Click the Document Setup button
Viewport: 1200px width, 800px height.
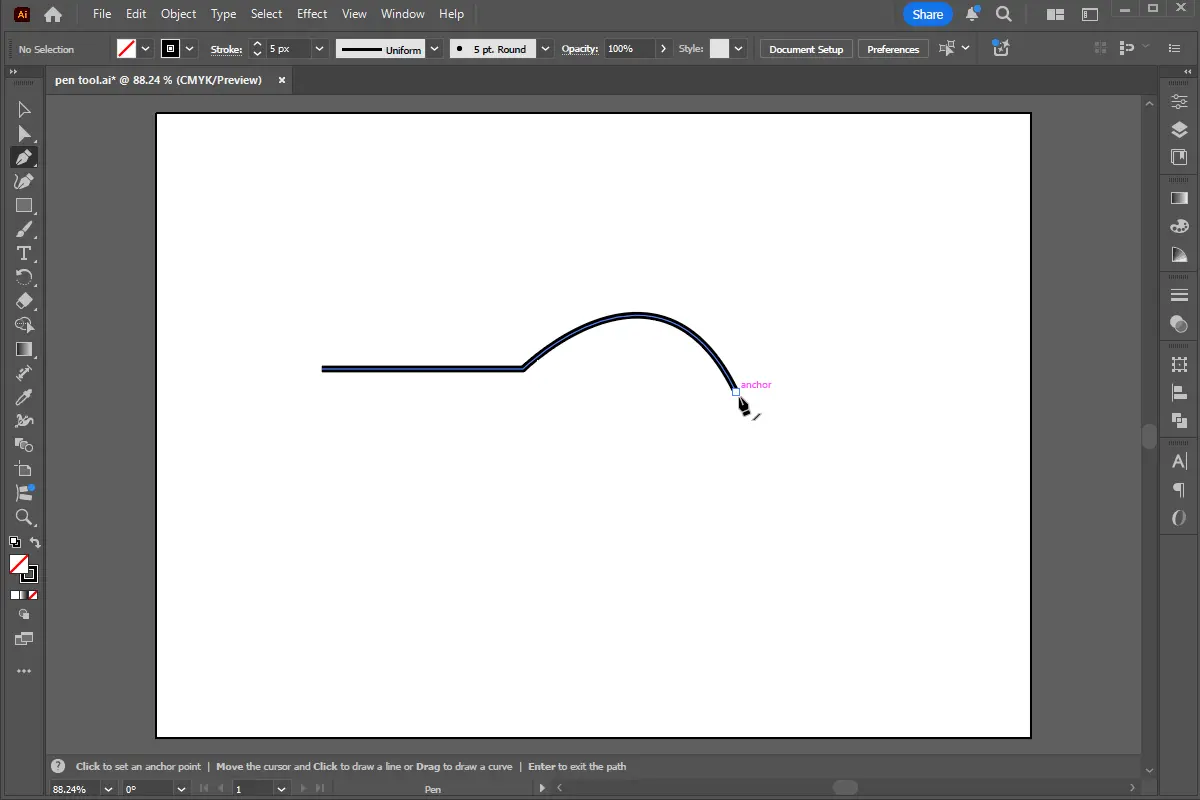click(805, 48)
